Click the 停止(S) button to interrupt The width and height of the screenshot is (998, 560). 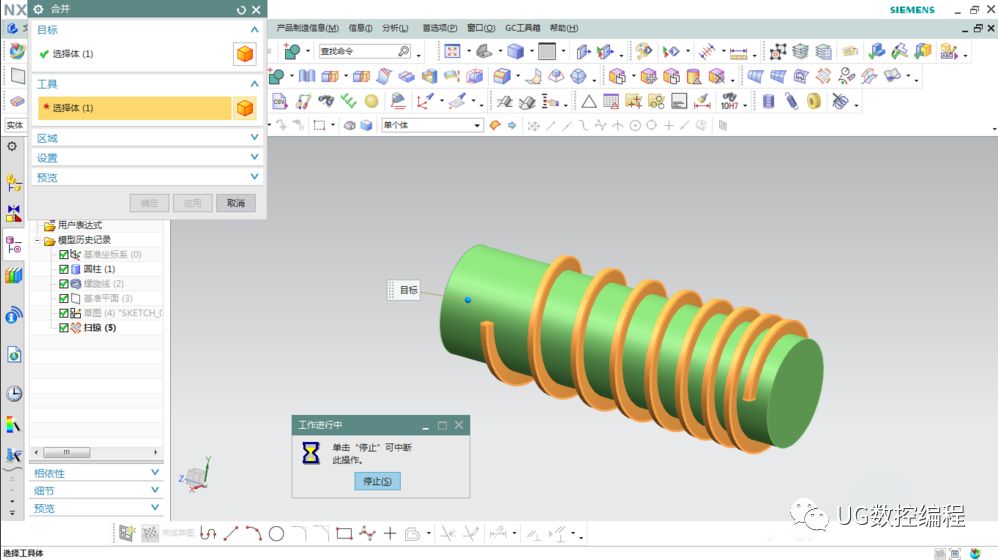377,481
